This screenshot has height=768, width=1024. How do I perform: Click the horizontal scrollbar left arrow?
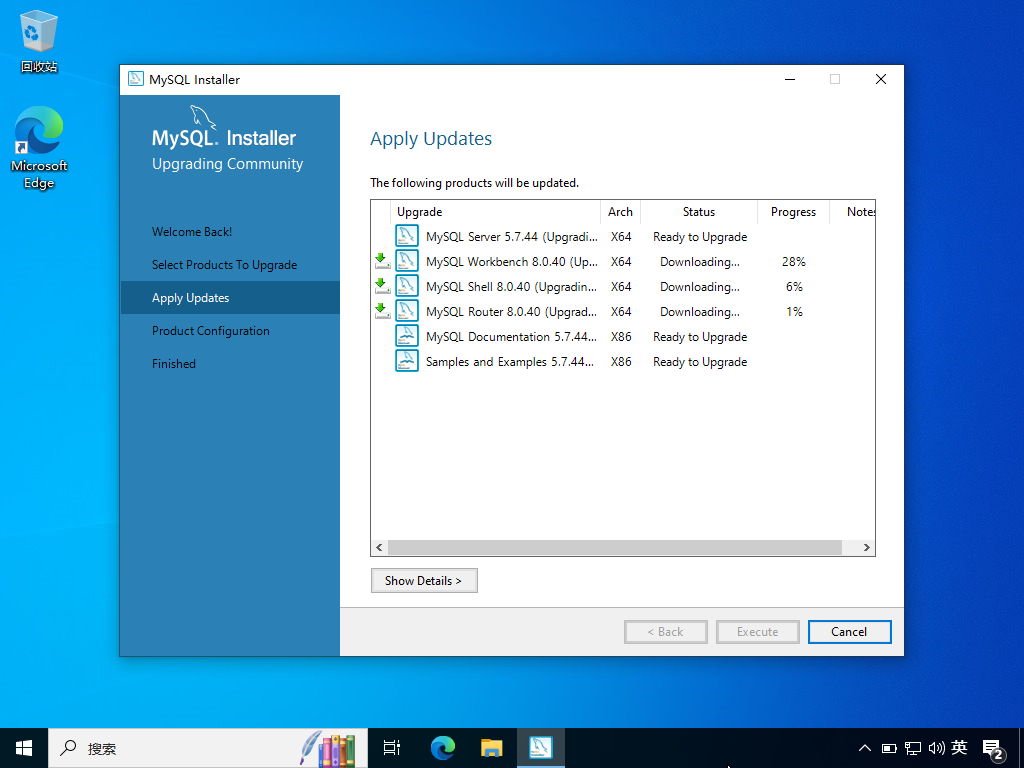click(x=379, y=548)
